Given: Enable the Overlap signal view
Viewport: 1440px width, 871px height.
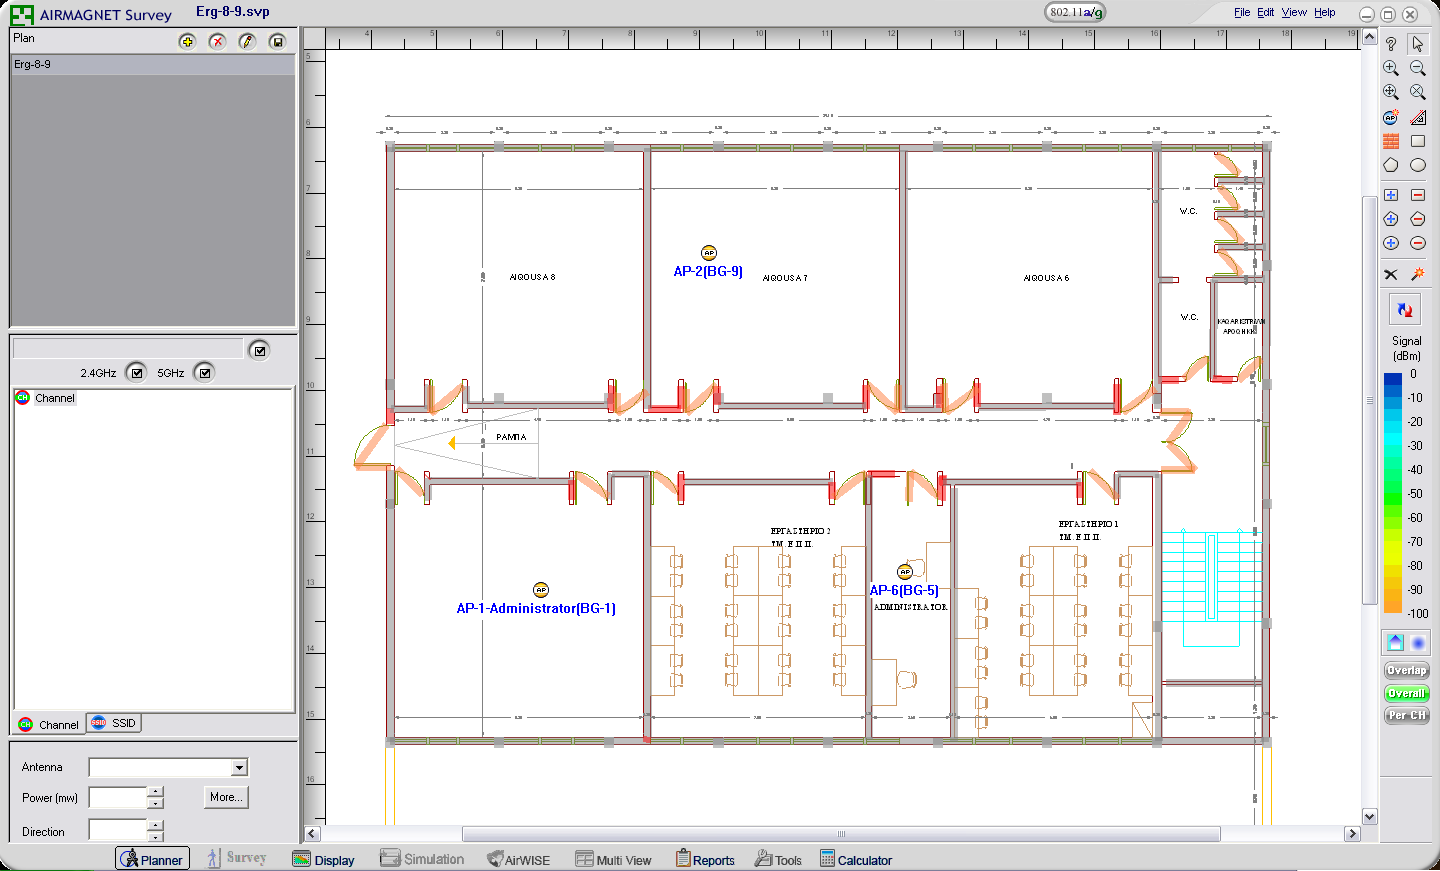Looking at the screenshot, I should pyautogui.click(x=1407, y=670).
